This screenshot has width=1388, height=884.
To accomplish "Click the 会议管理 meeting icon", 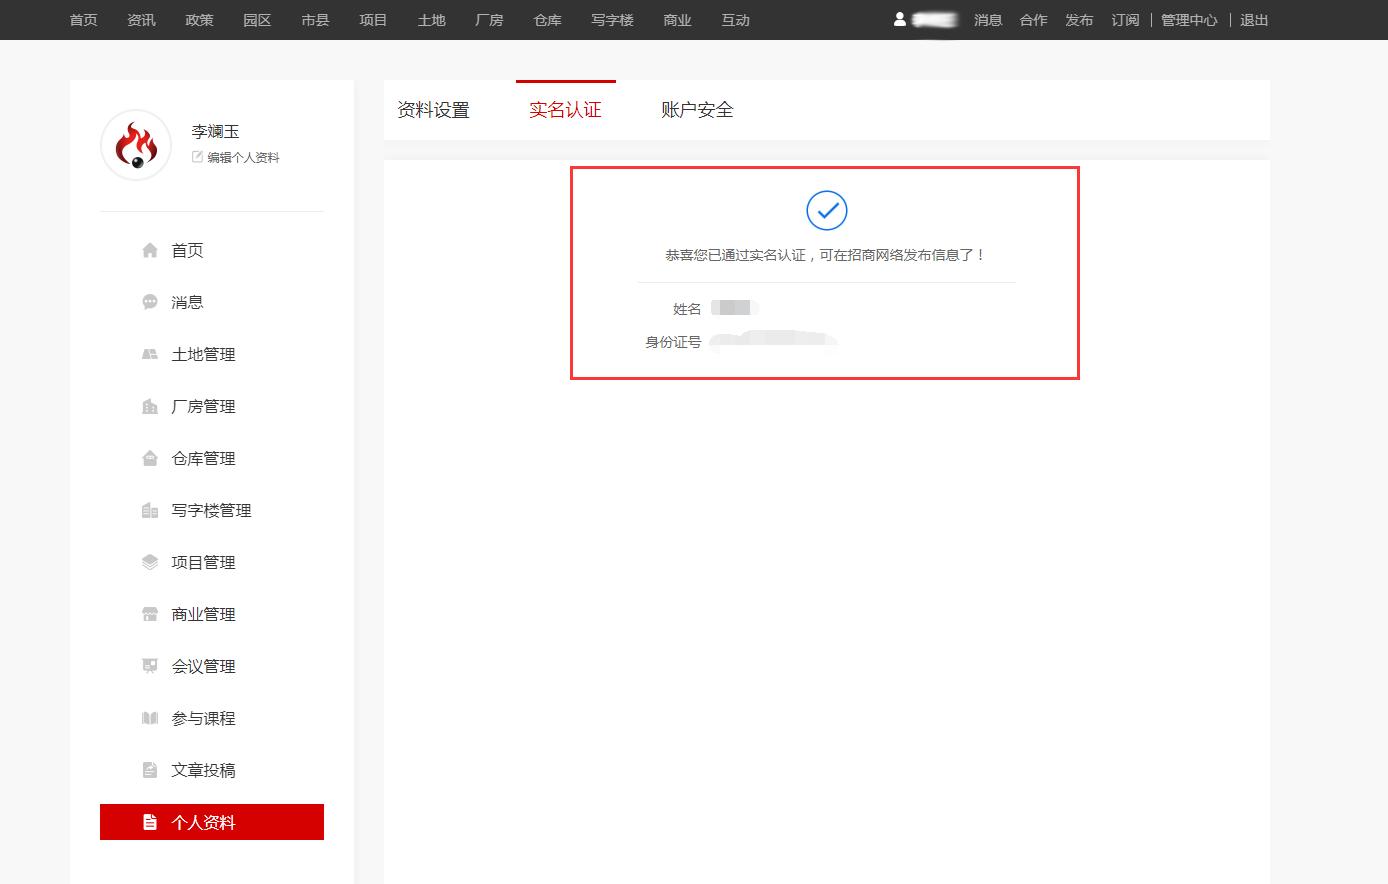I will (150, 666).
